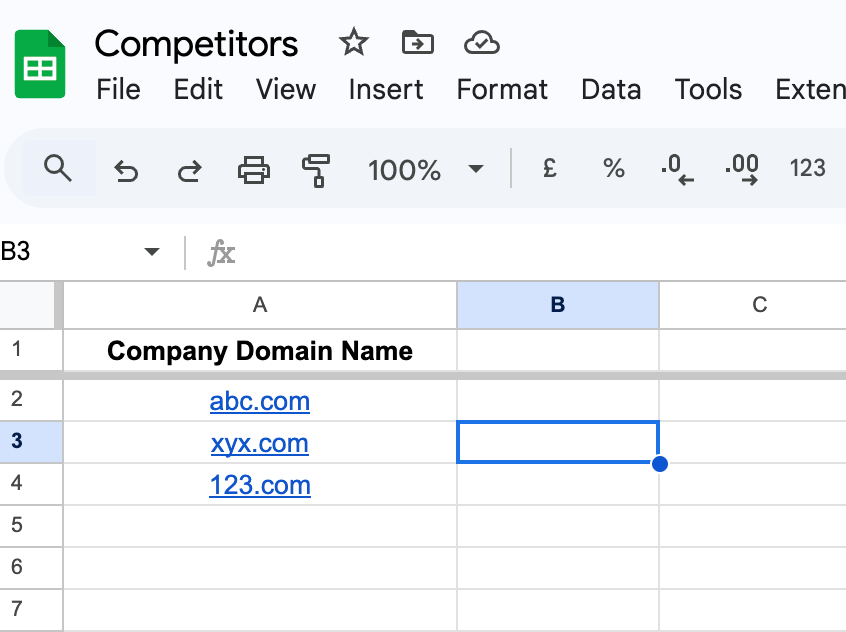Viewport: 846px width, 632px height.
Task: Redo the last undone action
Action: pos(188,170)
